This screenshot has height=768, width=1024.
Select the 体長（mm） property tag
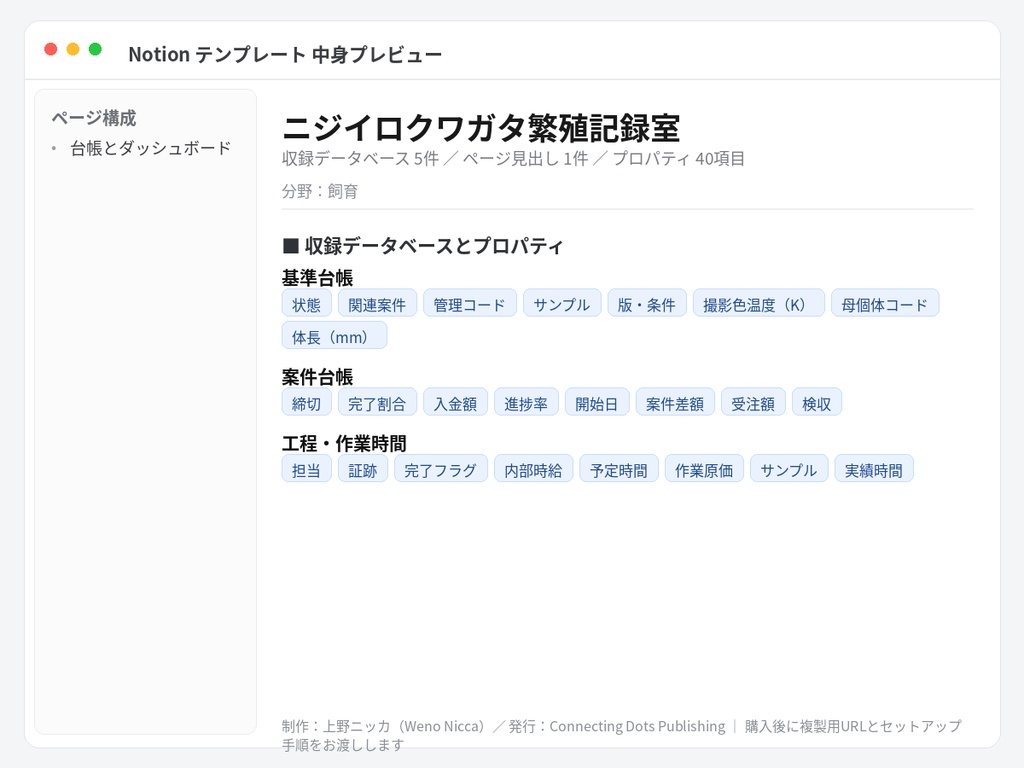tap(334, 336)
